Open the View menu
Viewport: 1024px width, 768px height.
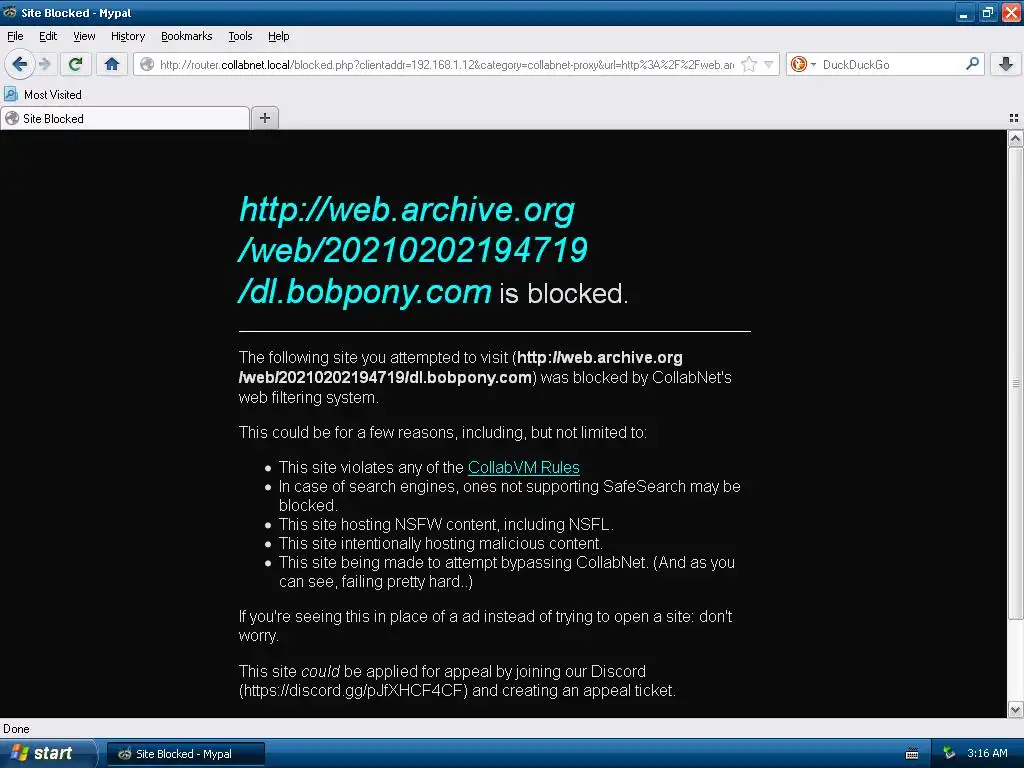tap(84, 36)
